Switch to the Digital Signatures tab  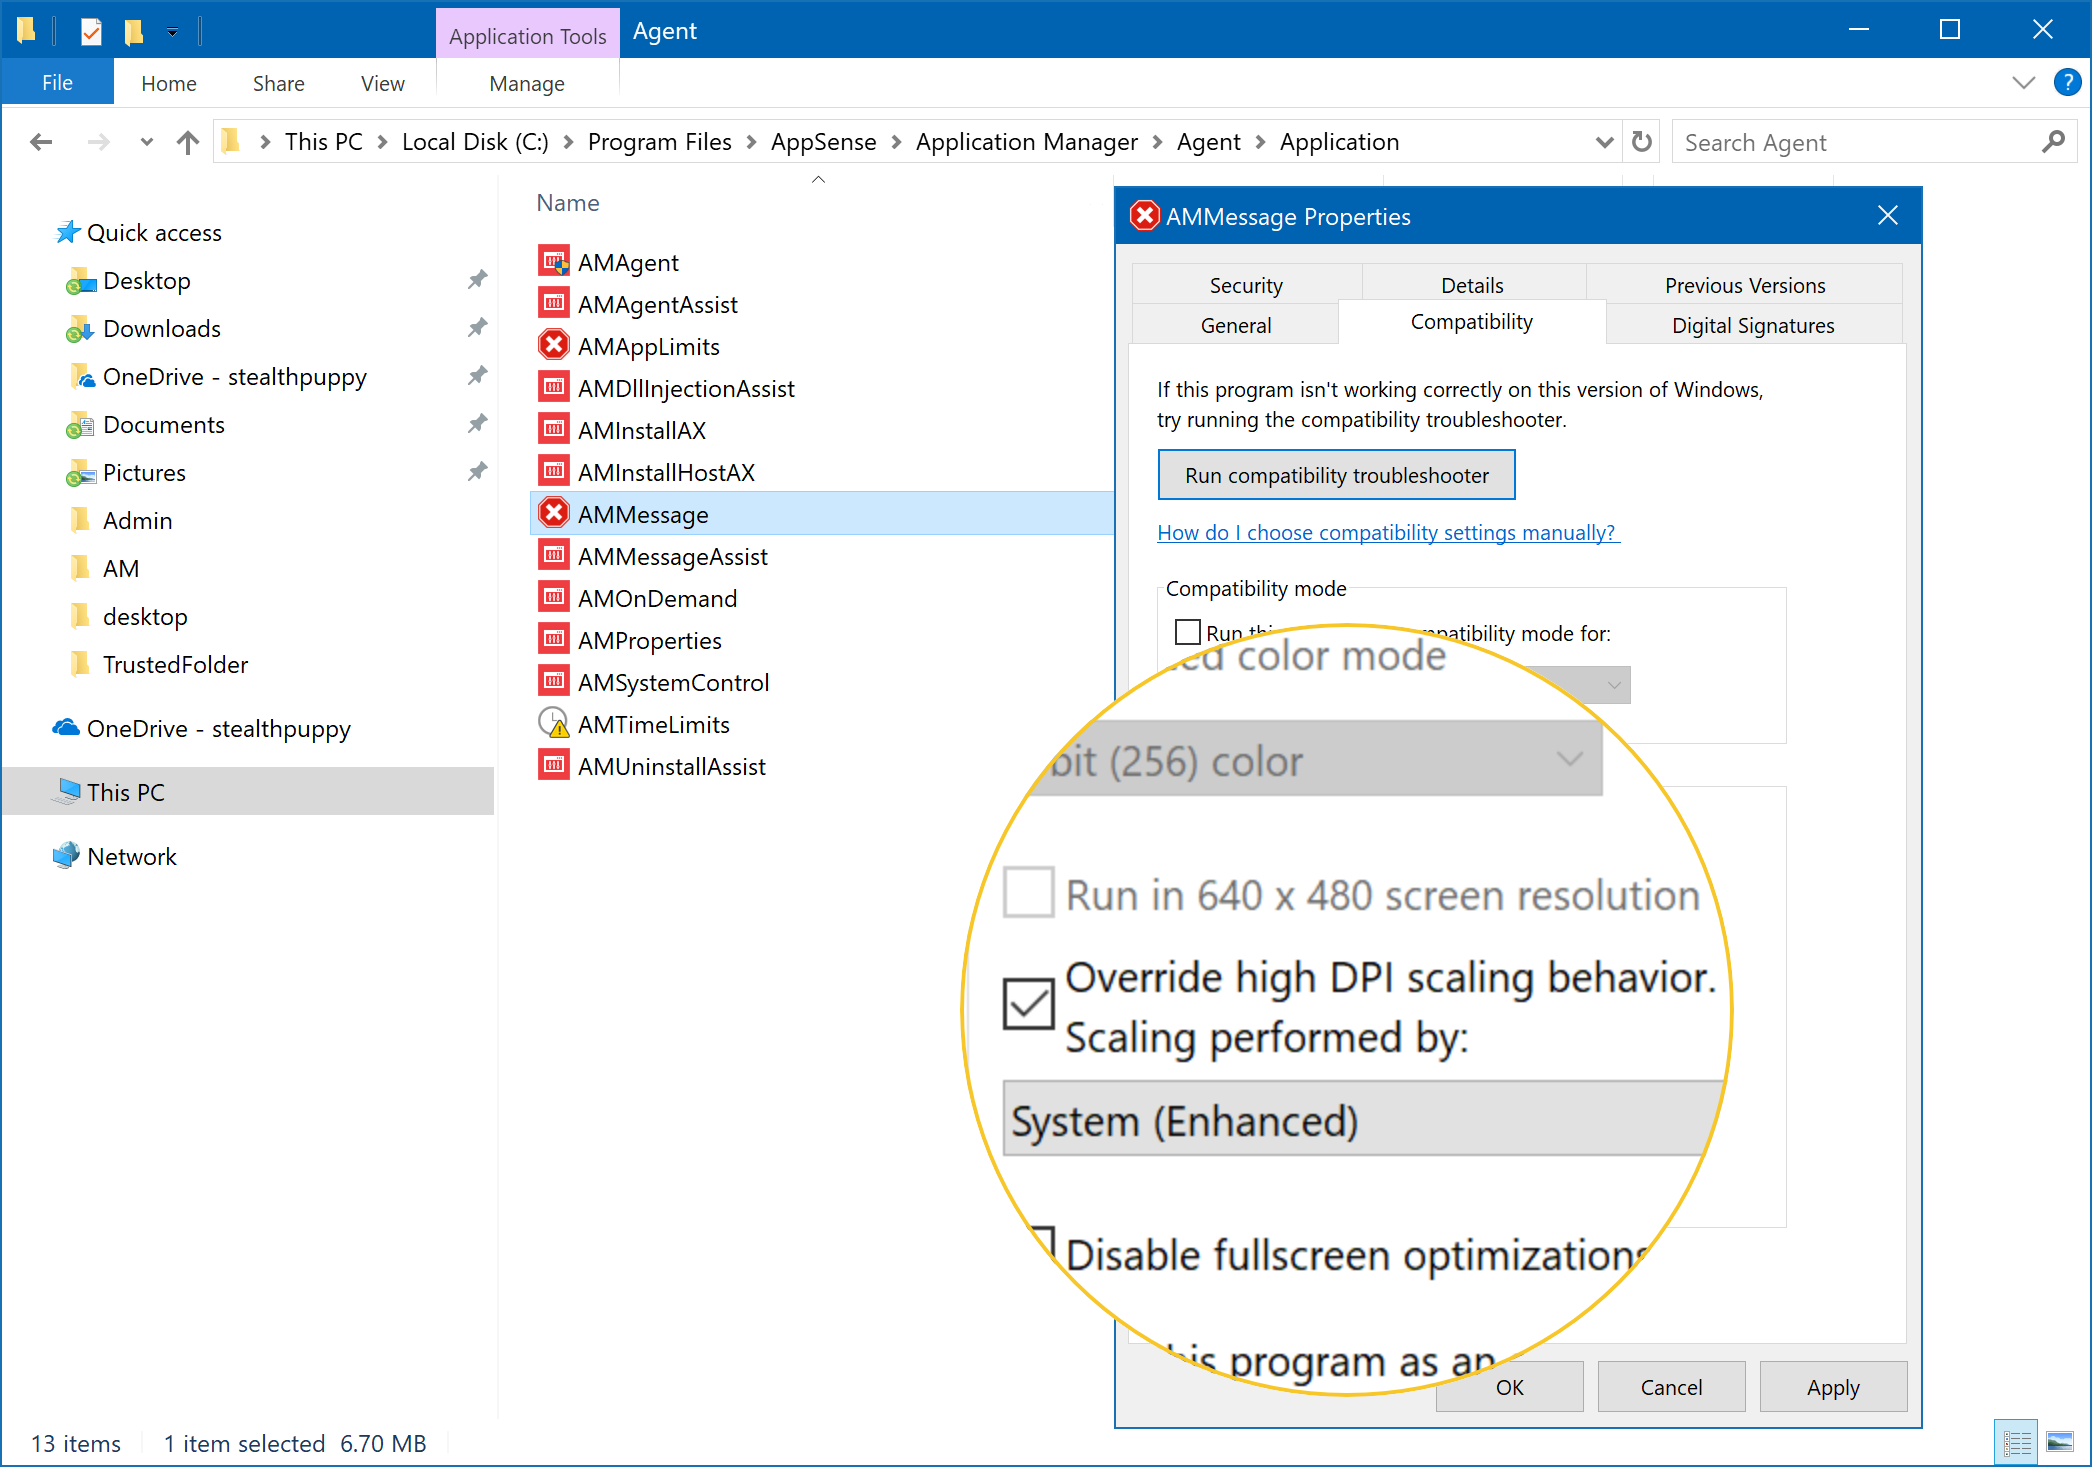click(x=1753, y=325)
